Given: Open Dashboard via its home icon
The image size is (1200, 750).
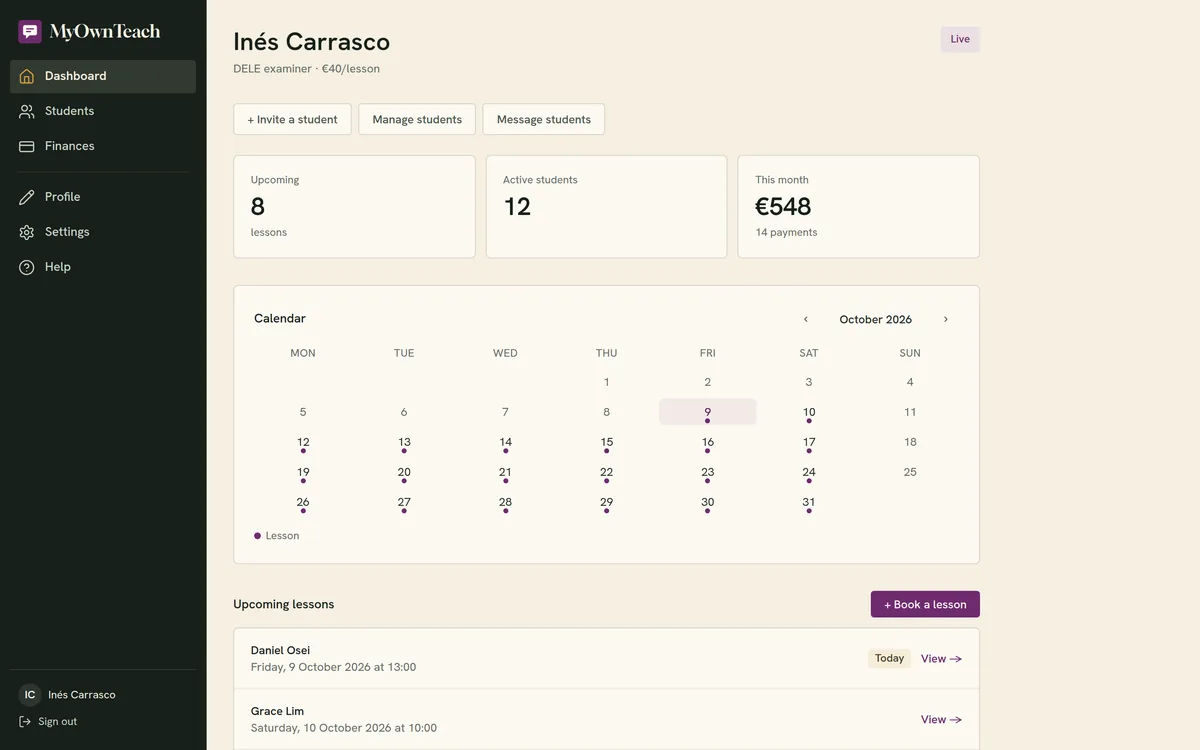Looking at the screenshot, I should 27,76.
